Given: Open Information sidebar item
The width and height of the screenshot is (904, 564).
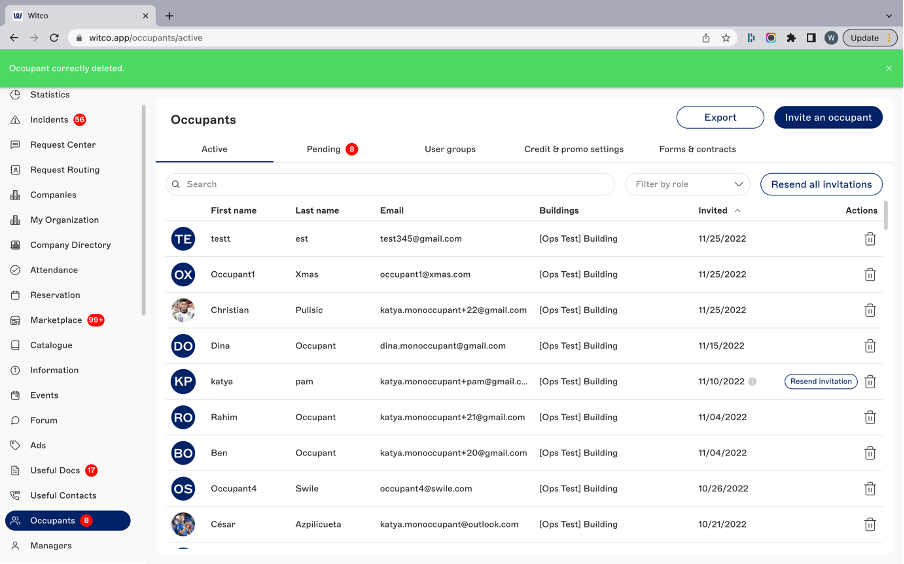Looking at the screenshot, I should [54, 370].
